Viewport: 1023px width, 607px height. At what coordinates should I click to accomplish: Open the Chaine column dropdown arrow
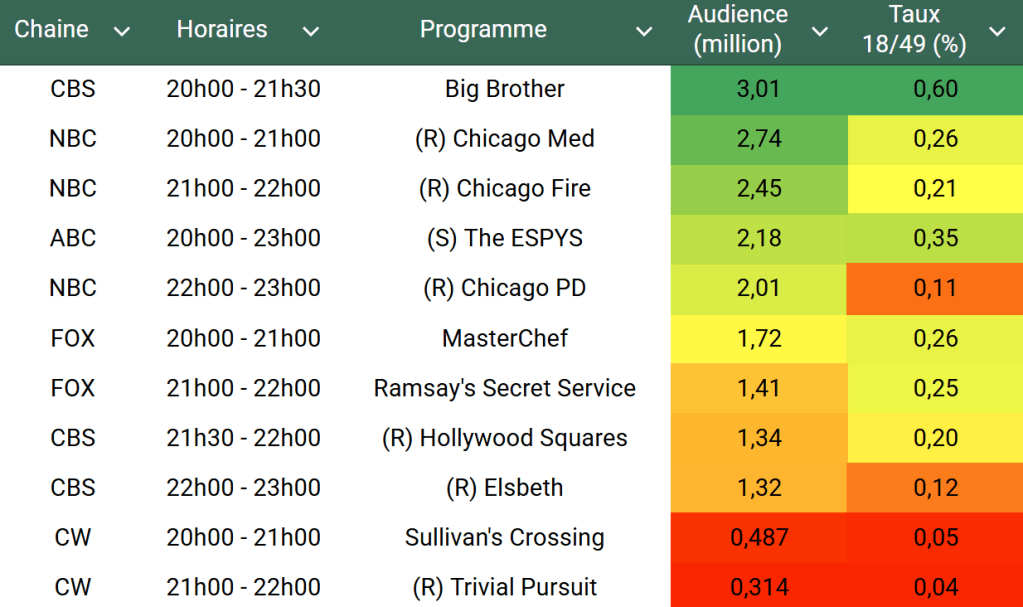click(122, 32)
